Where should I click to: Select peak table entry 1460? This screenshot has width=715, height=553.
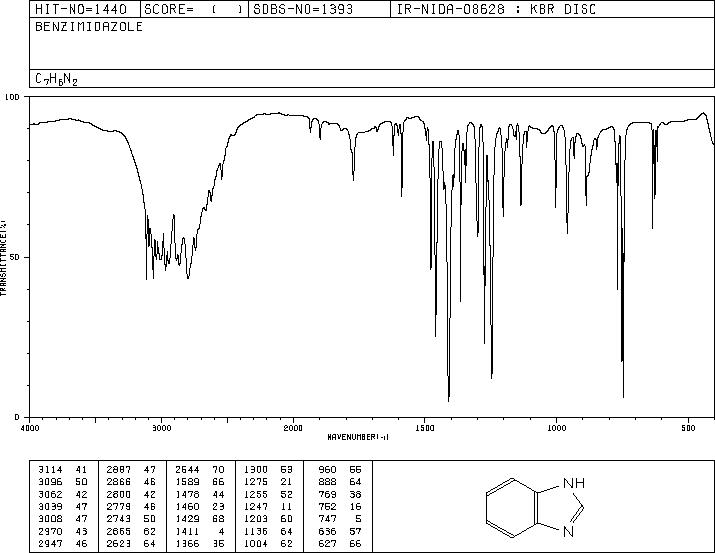click(x=200, y=506)
